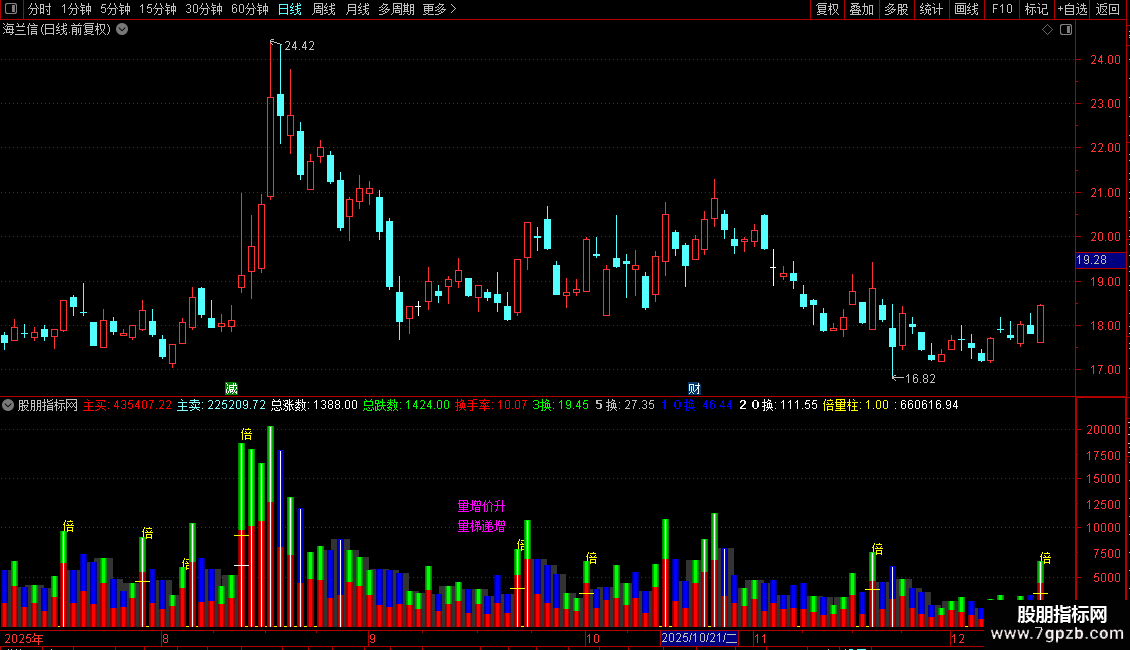
Task: Click the diamond marker icon above chart
Action: pos(1048,30)
